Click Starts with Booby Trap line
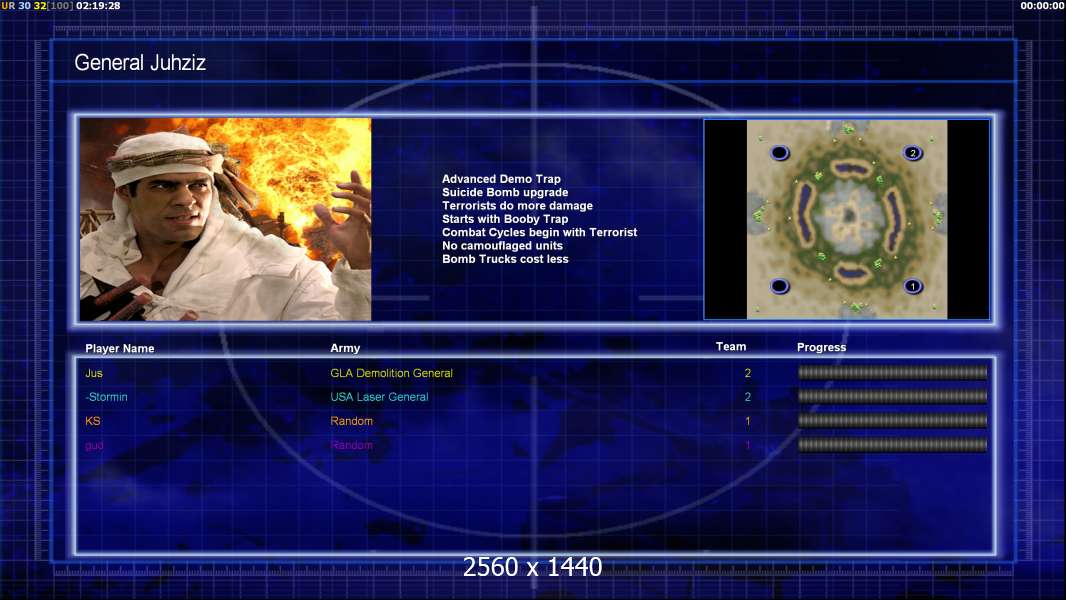1066x600 pixels. 505,219
